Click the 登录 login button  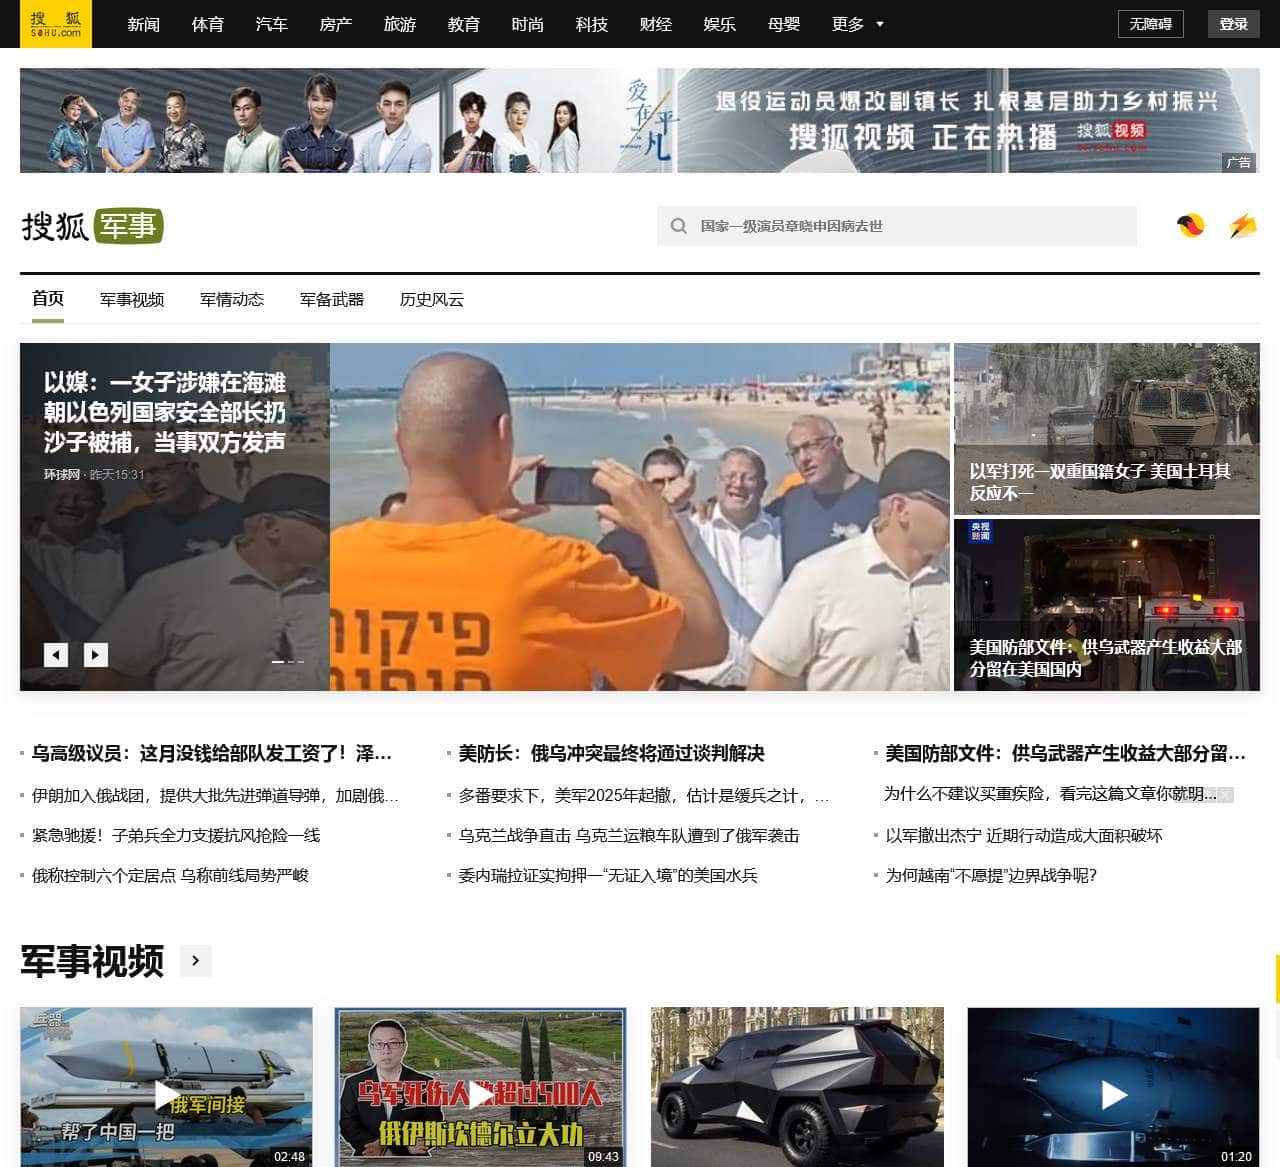click(x=1234, y=24)
